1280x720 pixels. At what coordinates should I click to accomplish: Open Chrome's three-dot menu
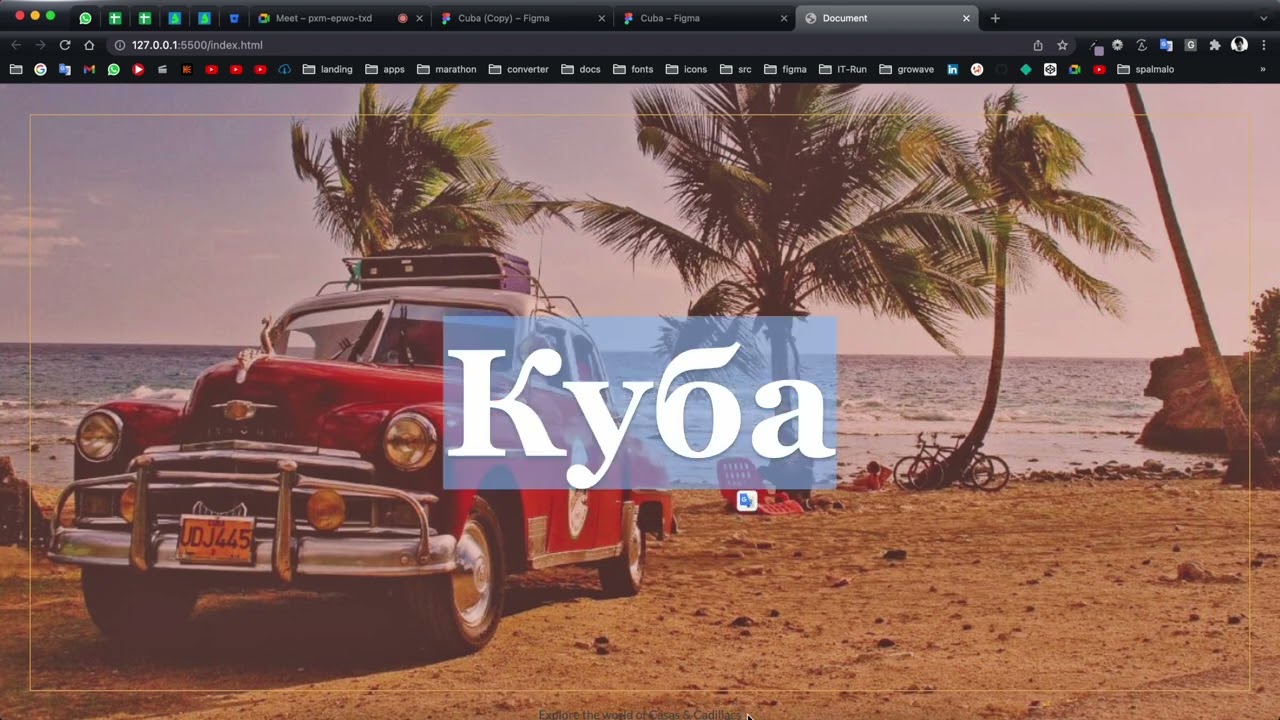coord(1264,45)
